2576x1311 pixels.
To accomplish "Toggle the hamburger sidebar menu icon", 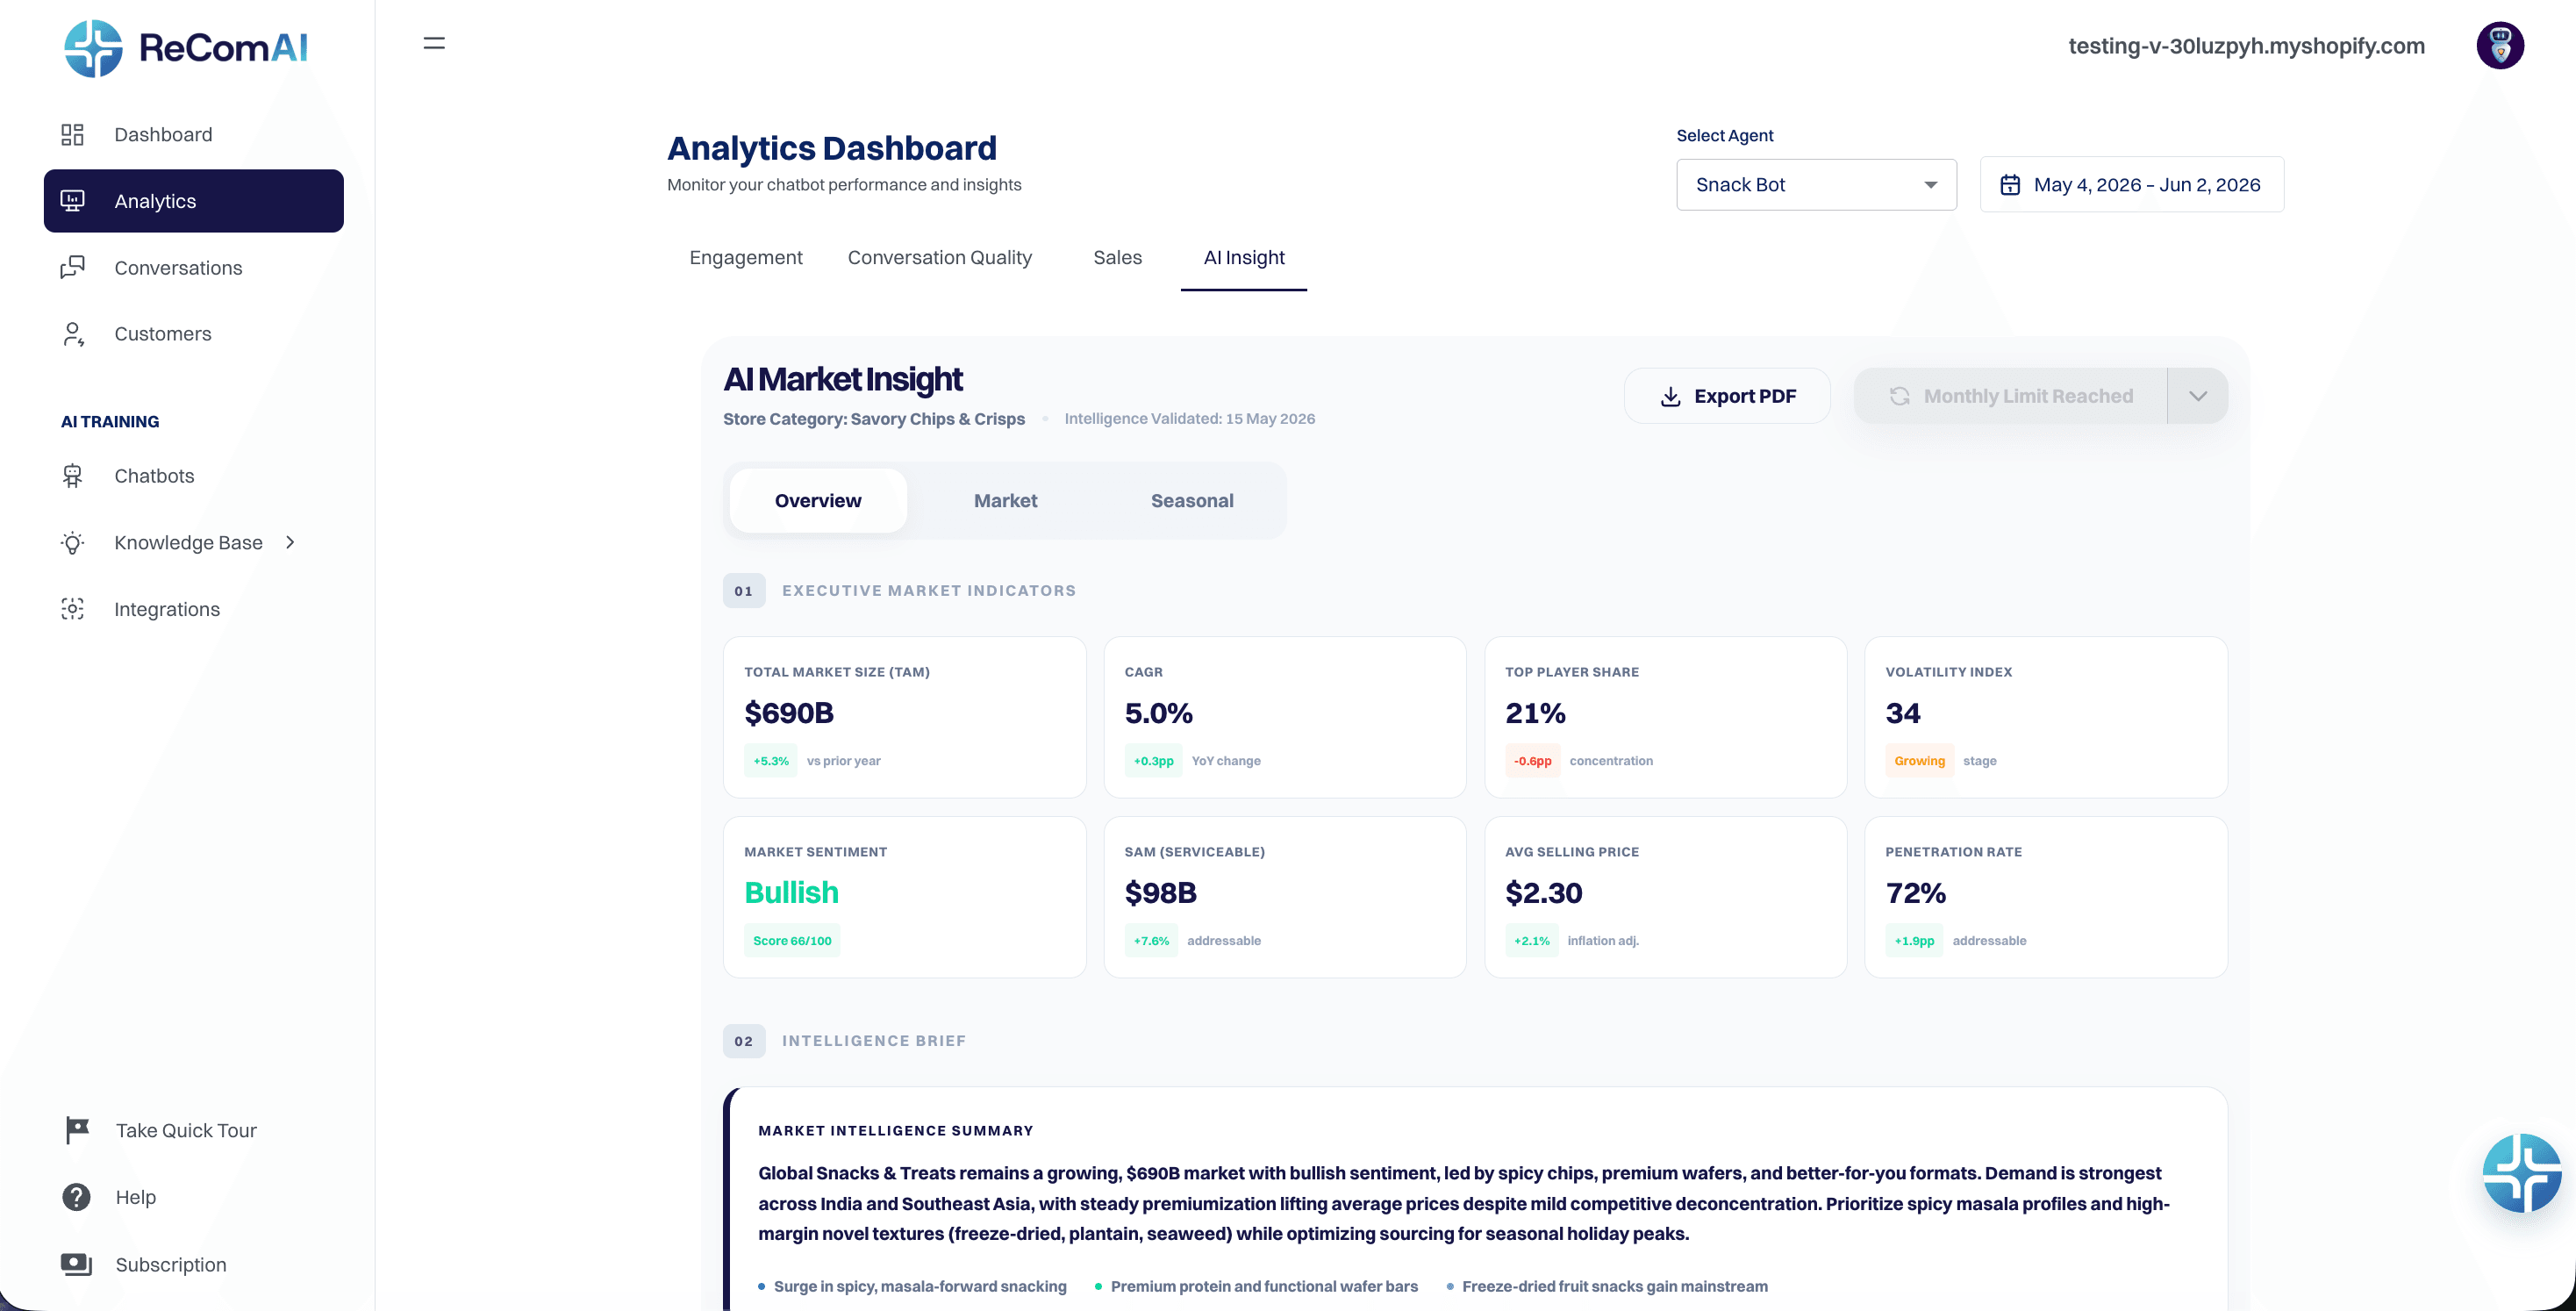I will [x=434, y=43].
